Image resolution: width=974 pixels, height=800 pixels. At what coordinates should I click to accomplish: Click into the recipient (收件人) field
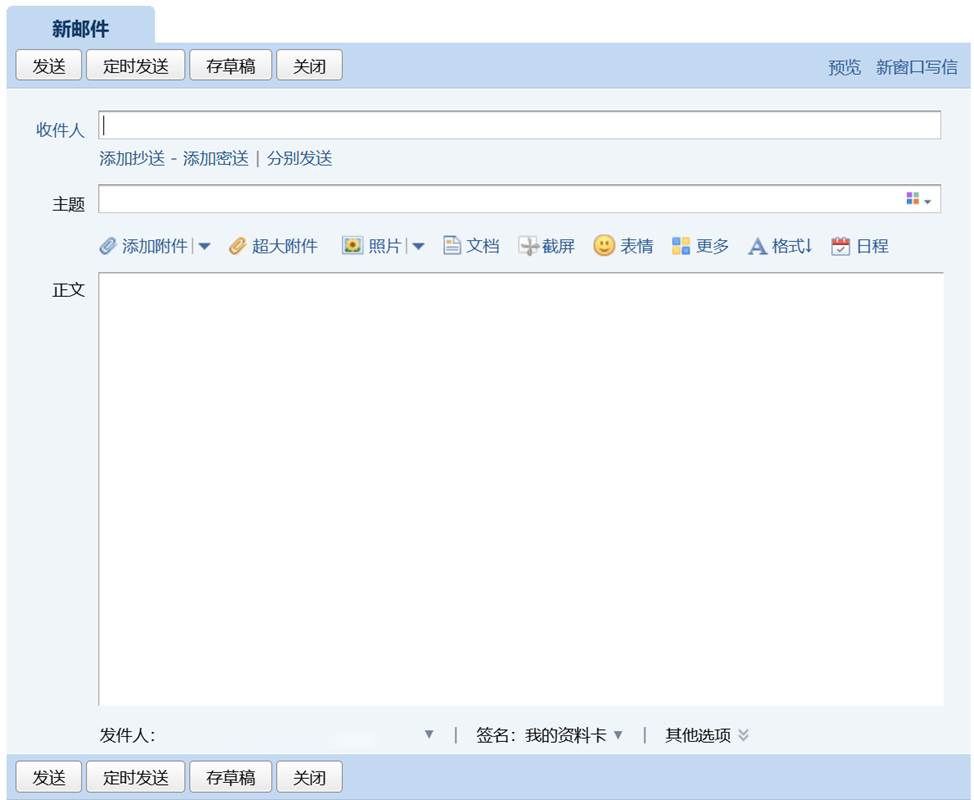click(x=520, y=126)
